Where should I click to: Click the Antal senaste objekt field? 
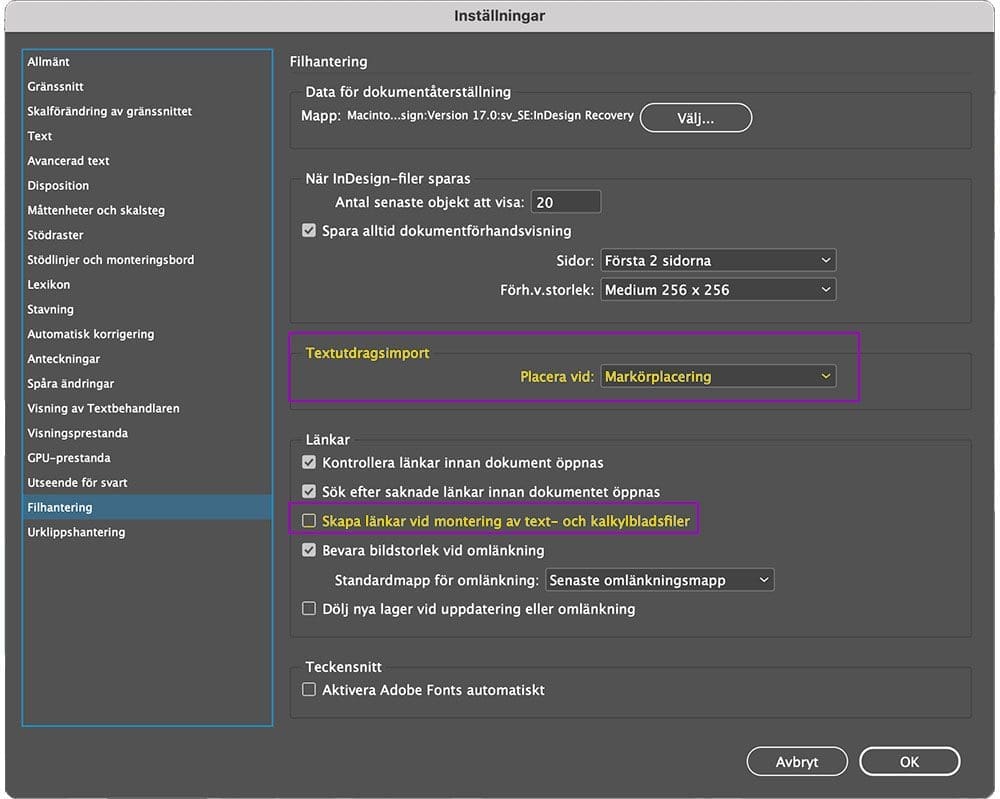[566, 202]
